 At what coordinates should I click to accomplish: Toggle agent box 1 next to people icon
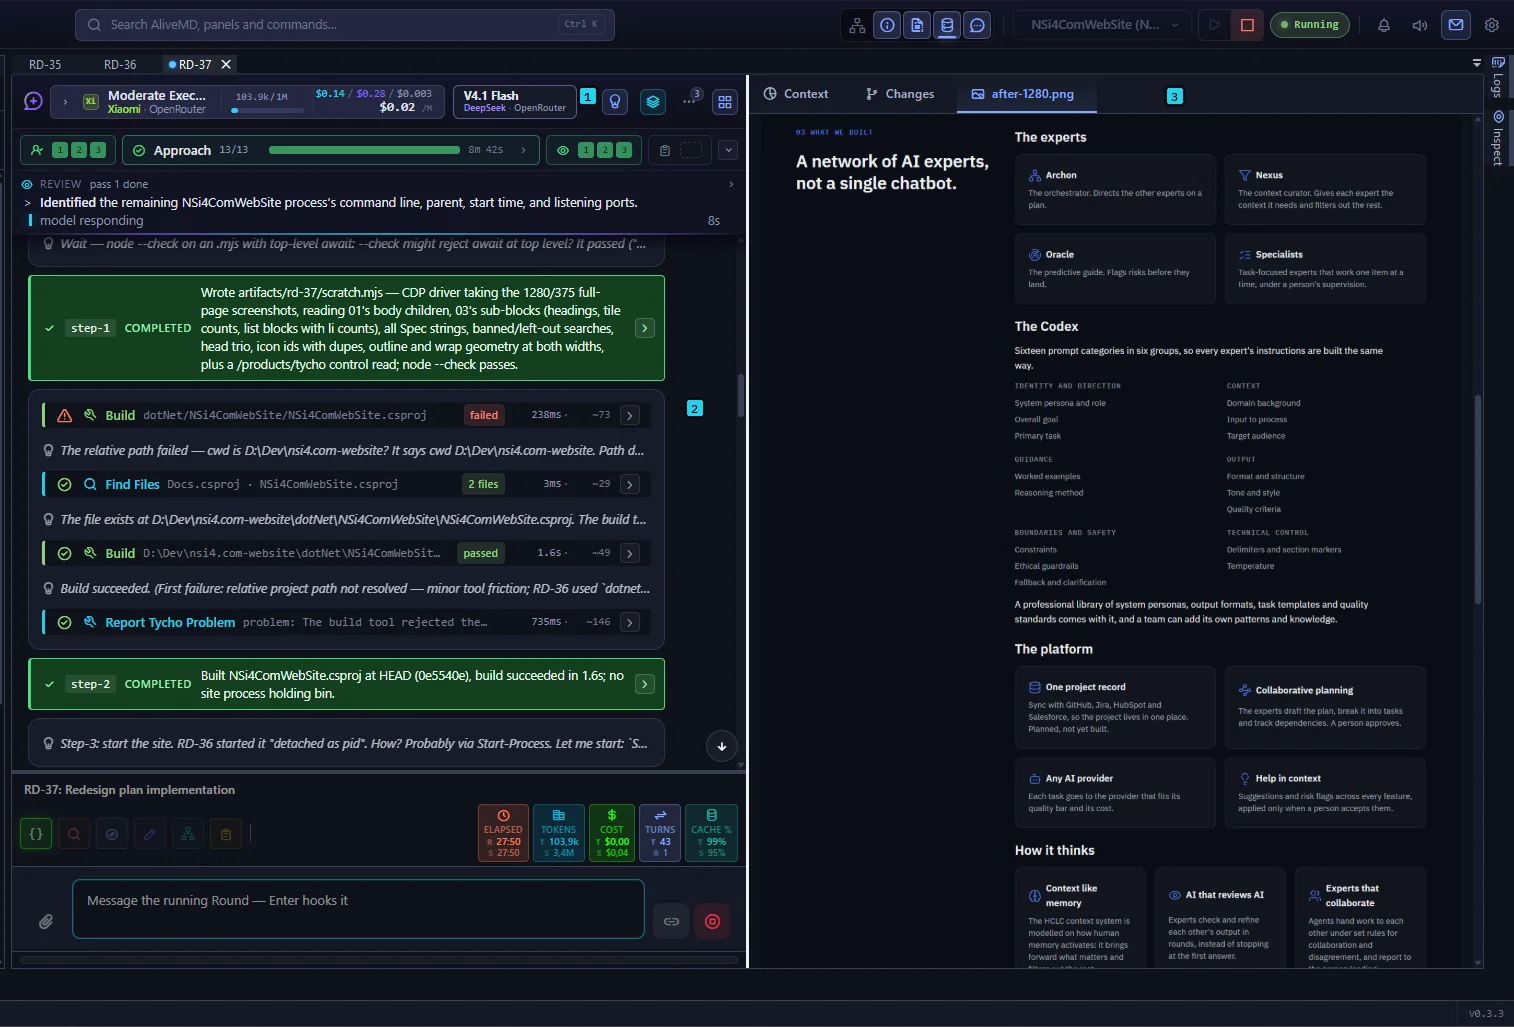(x=60, y=150)
